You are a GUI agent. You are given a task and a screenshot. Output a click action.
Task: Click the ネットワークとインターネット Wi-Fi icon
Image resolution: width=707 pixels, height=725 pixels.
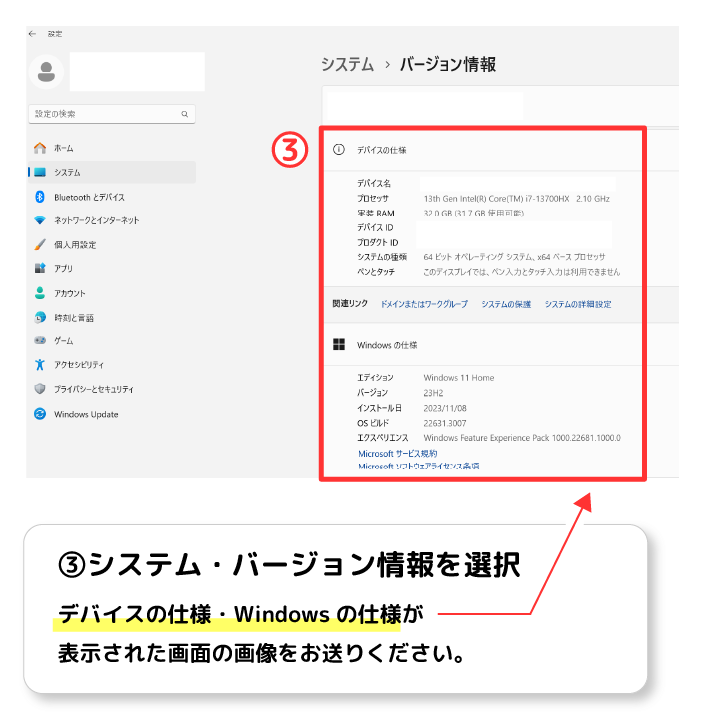[40, 220]
